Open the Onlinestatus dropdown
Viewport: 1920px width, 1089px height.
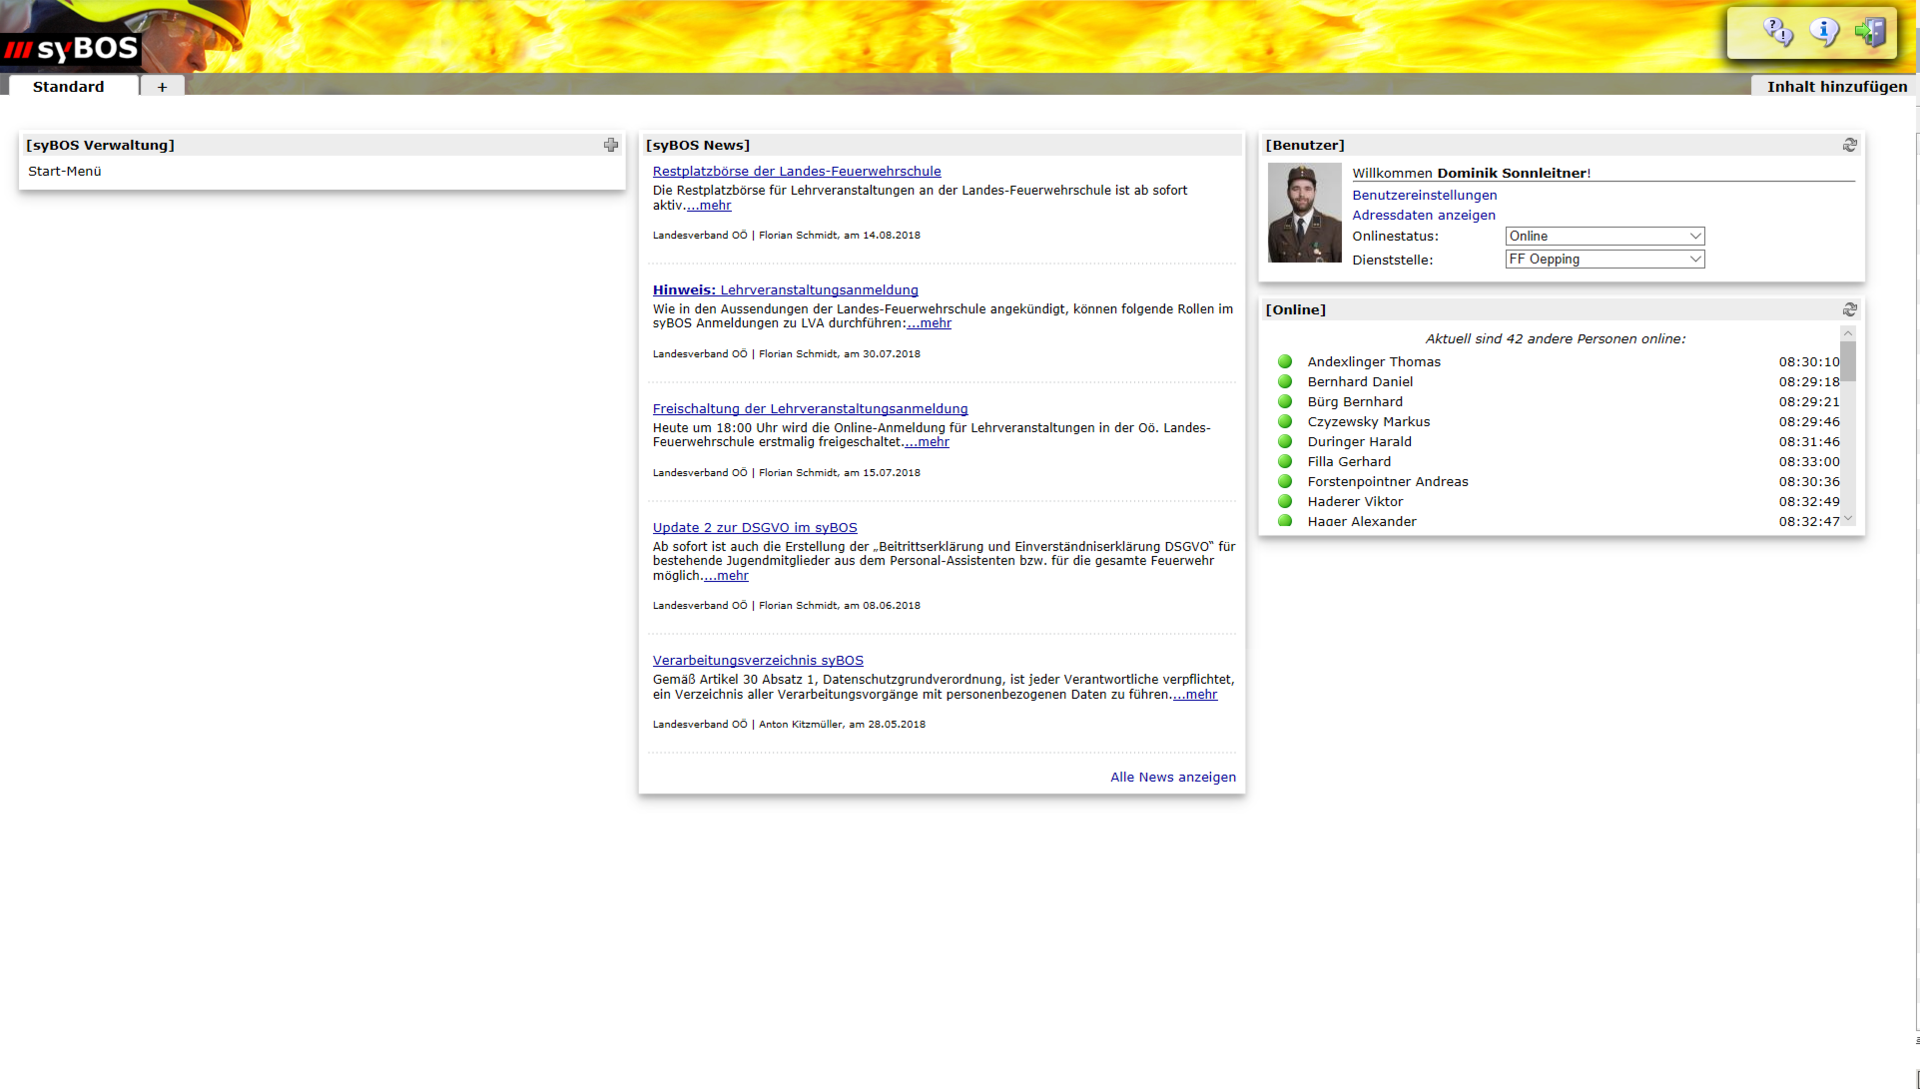point(1604,236)
